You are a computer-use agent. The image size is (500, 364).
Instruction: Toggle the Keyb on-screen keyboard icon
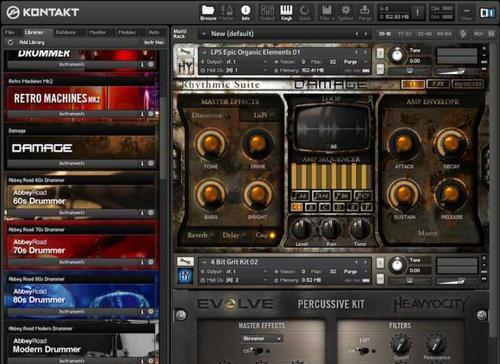(x=286, y=13)
